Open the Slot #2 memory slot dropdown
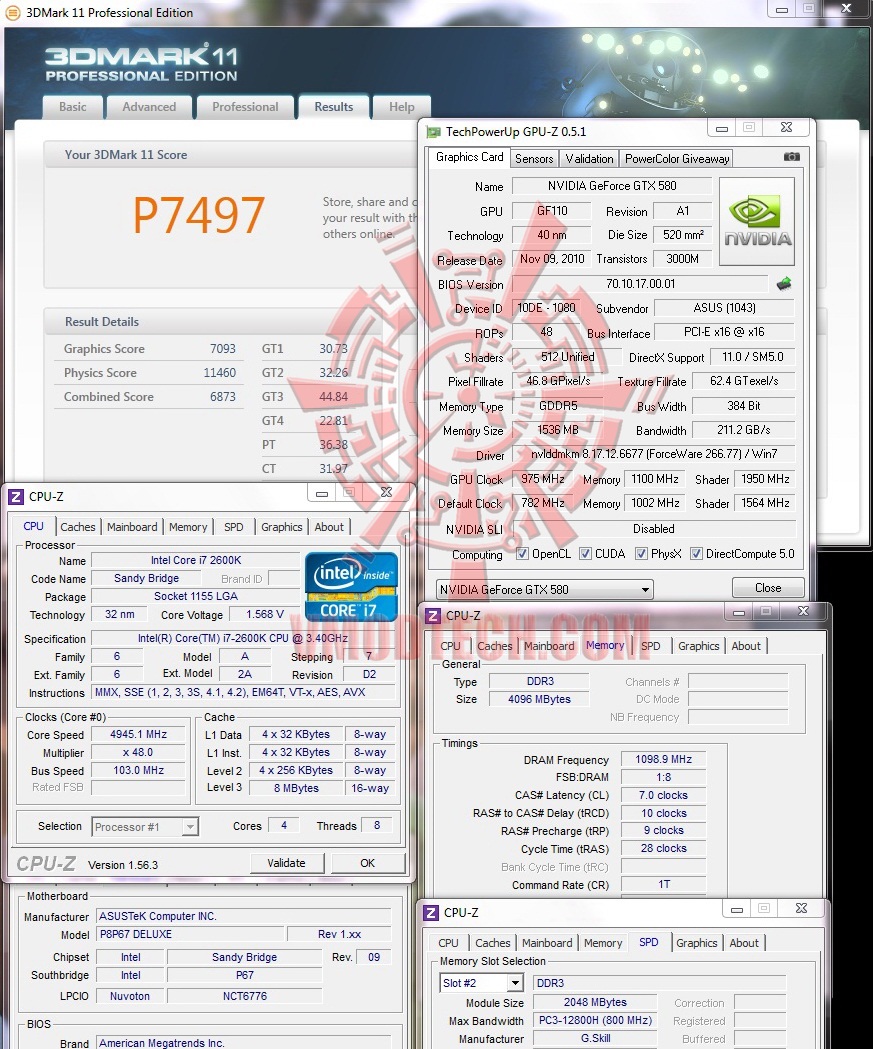 pyautogui.click(x=481, y=983)
